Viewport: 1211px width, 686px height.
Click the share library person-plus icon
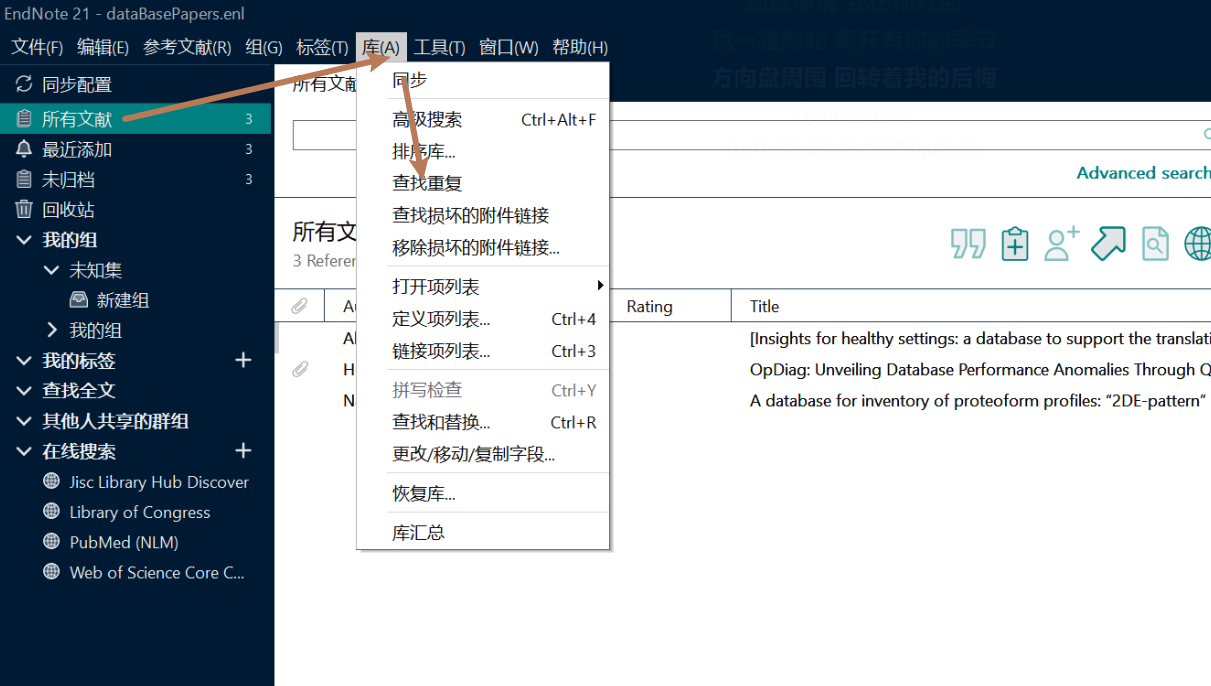1061,244
